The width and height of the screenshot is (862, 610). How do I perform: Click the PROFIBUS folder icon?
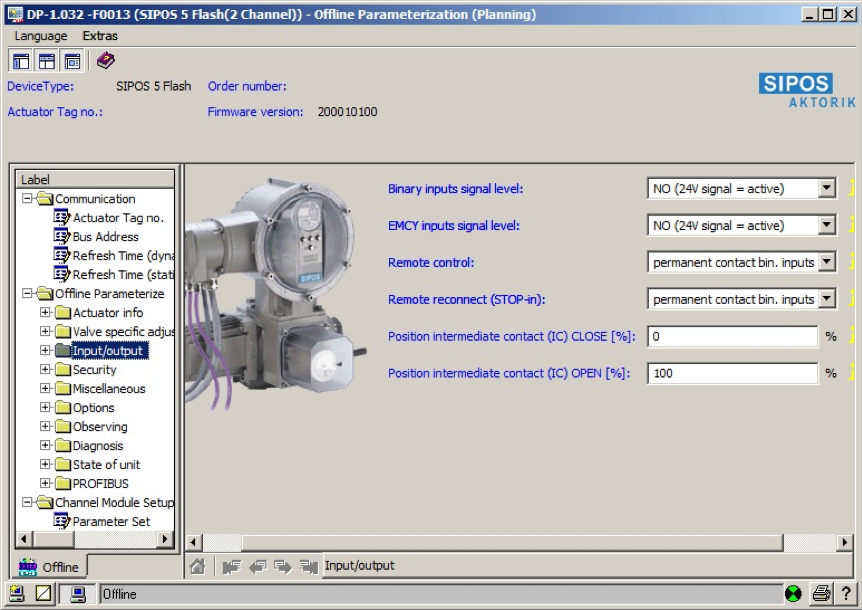pyautogui.click(x=63, y=483)
